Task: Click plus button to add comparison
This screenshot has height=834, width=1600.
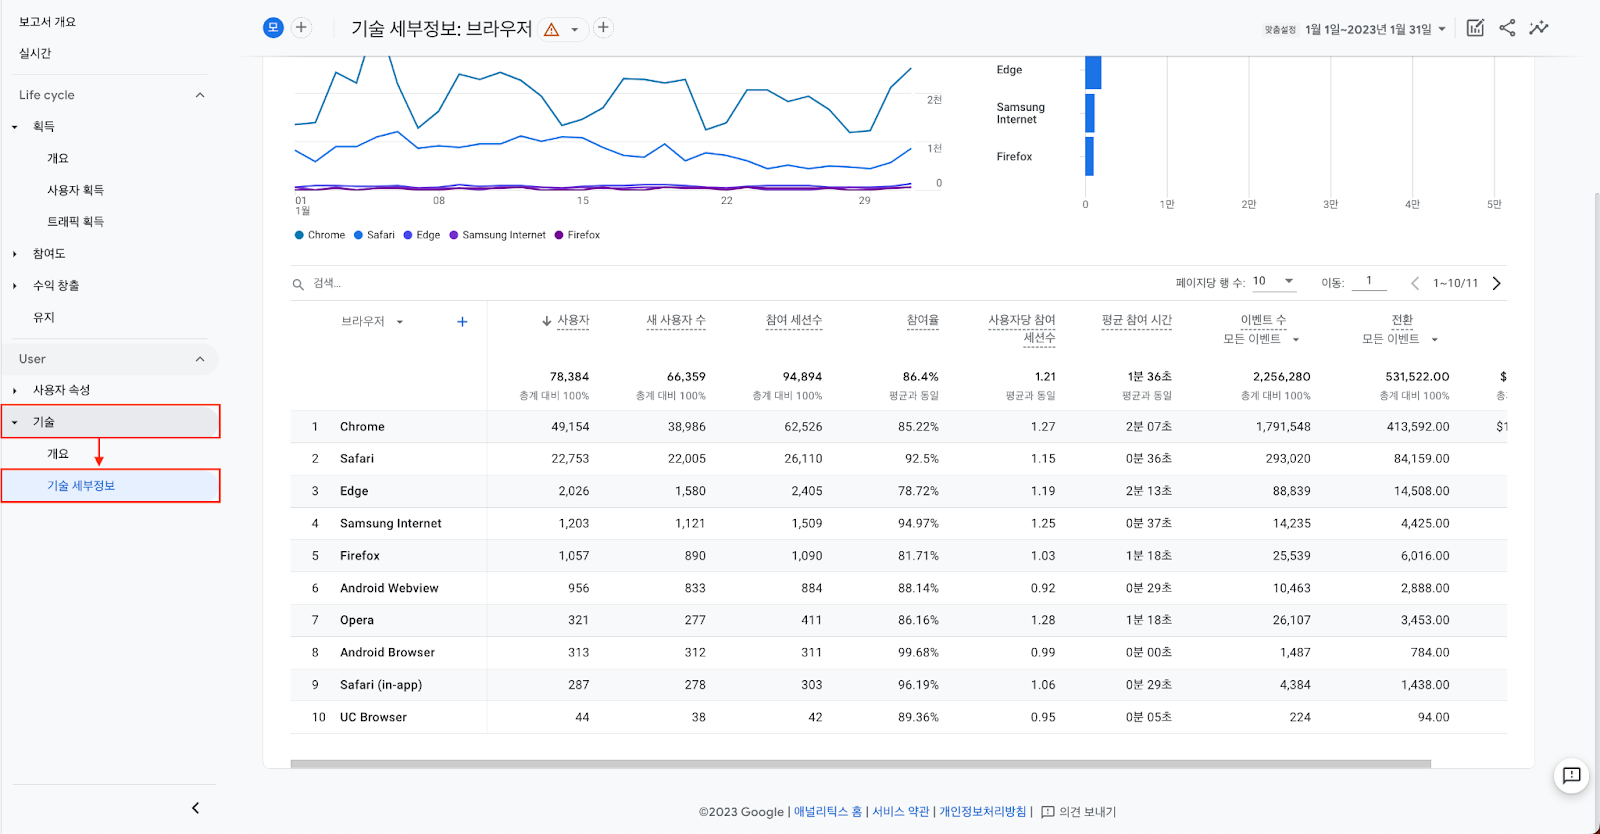Action: point(301,28)
